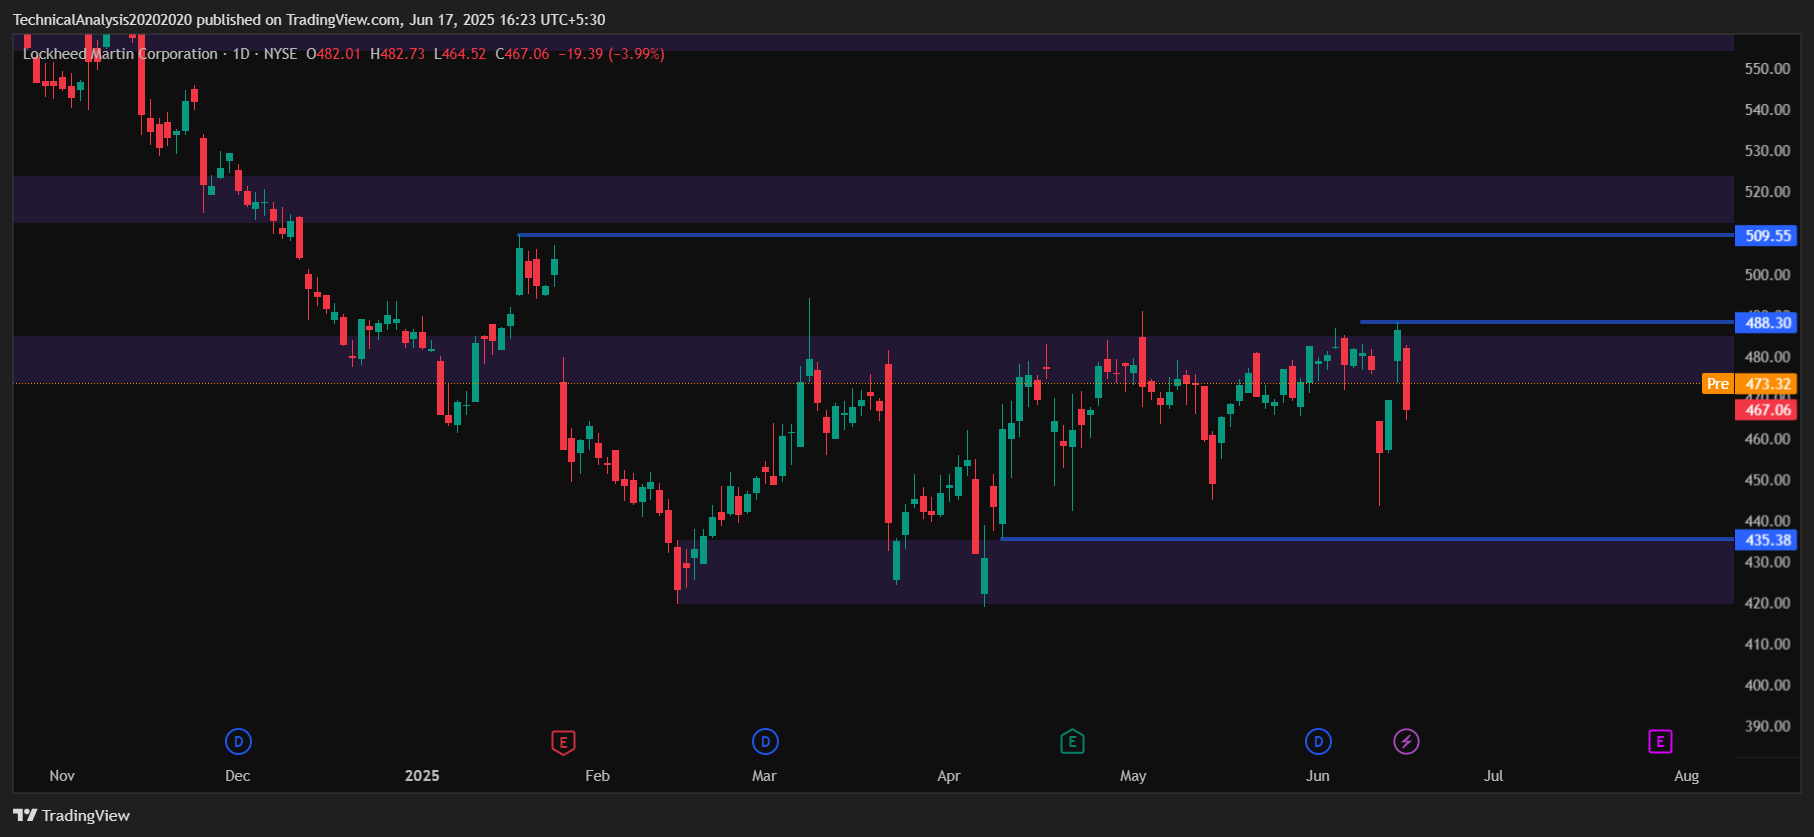
Task: Click the 1D interval in chart legend
Action: point(241,54)
